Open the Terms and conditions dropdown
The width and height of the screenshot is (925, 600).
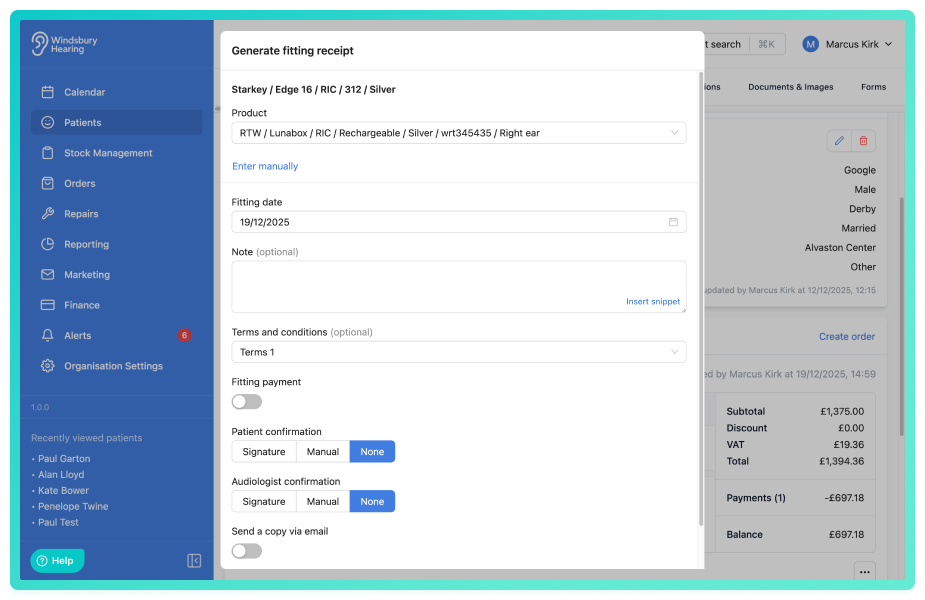pyautogui.click(x=458, y=352)
